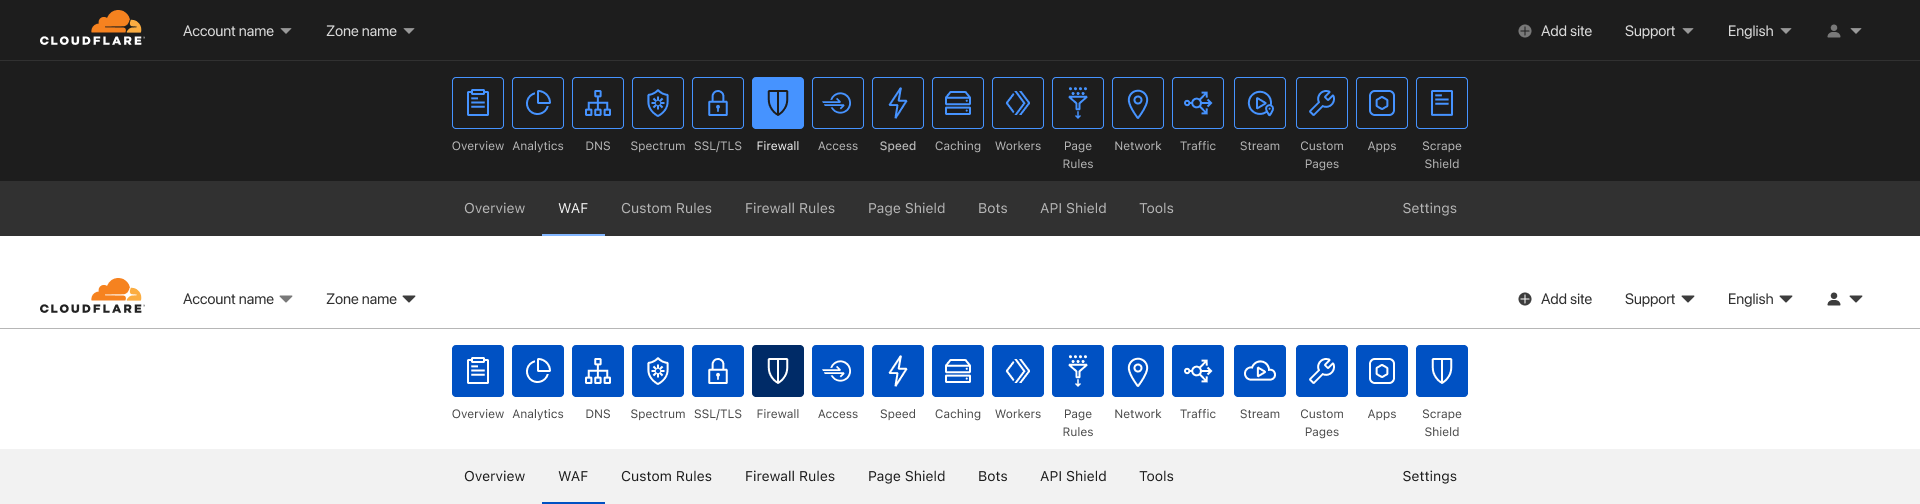Open DNS icon in light theme nav
This screenshot has width=1920, height=504.
pyautogui.click(x=598, y=371)
